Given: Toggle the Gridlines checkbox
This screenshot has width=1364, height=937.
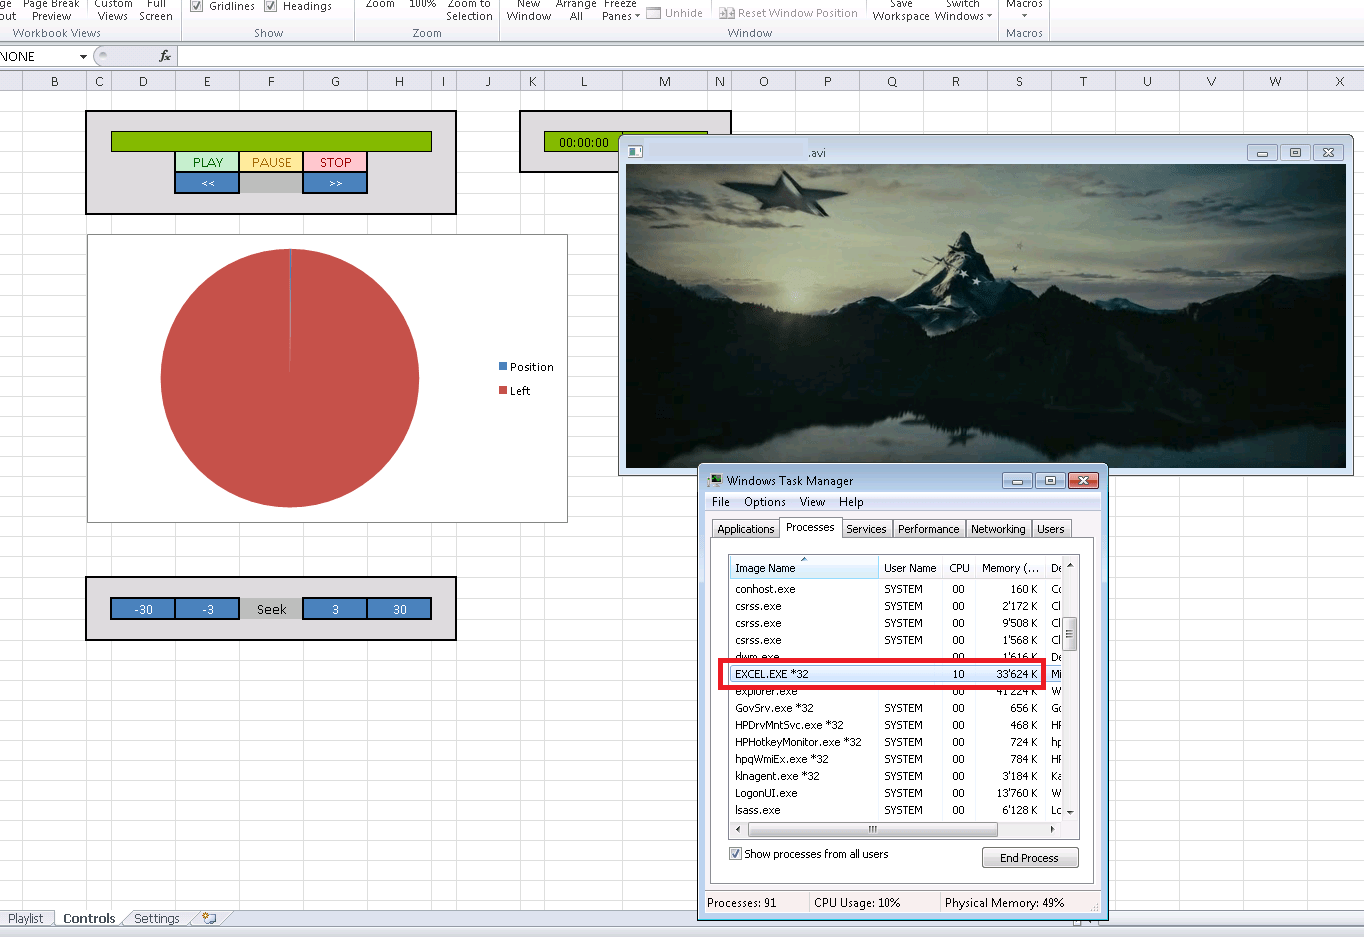Looking at the screenshot, I should click(x=196, y=5).
